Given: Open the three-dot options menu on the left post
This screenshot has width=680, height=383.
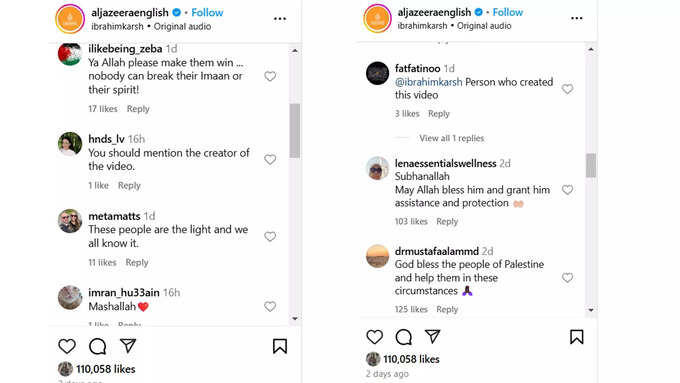Looking at the screenshot, I should [280, 19].
